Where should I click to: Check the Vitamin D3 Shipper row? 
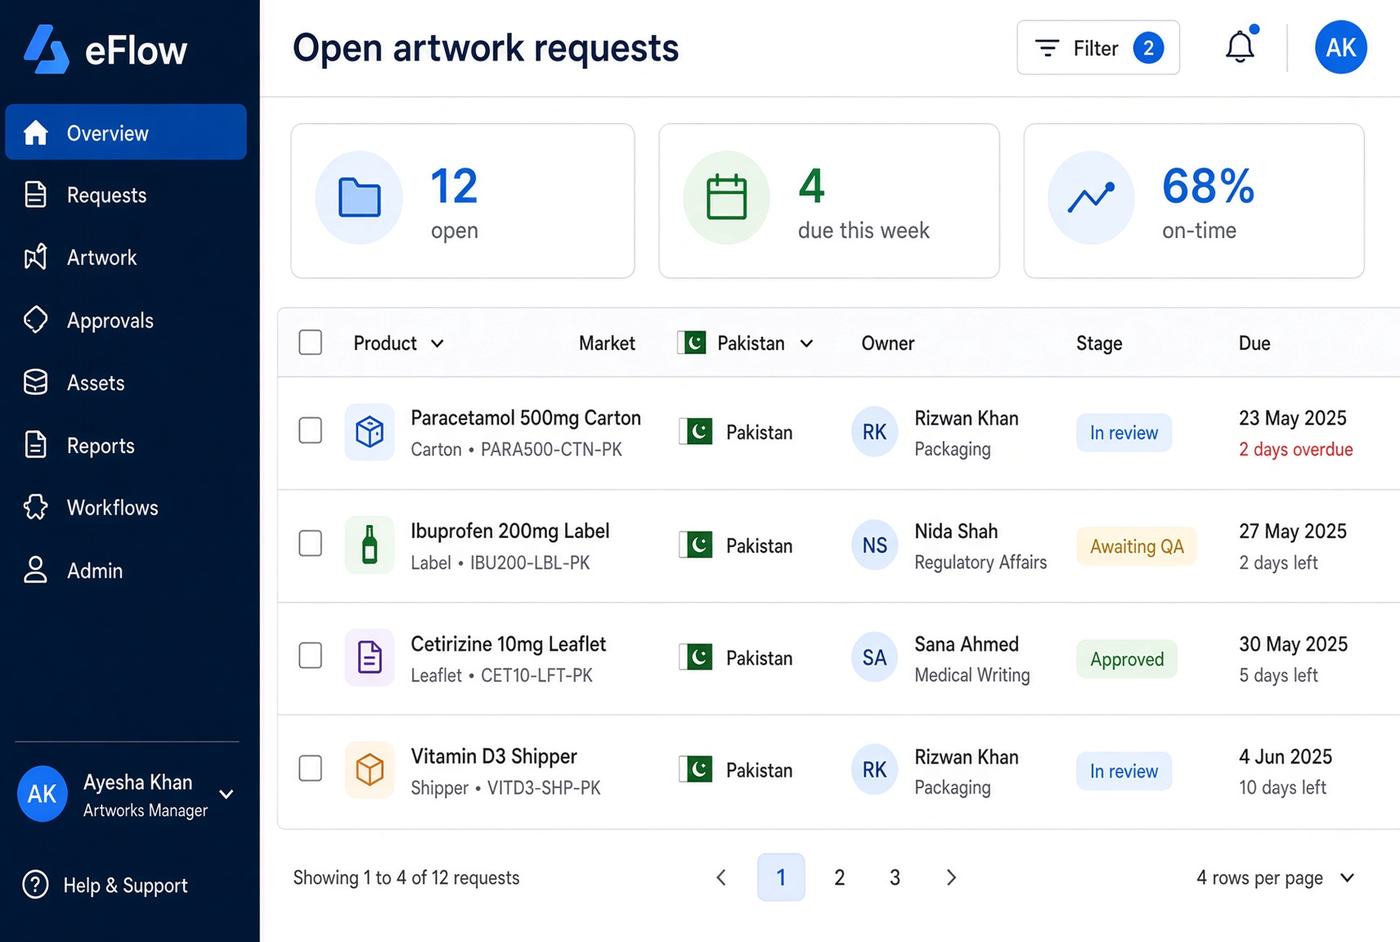click(310, 769)
